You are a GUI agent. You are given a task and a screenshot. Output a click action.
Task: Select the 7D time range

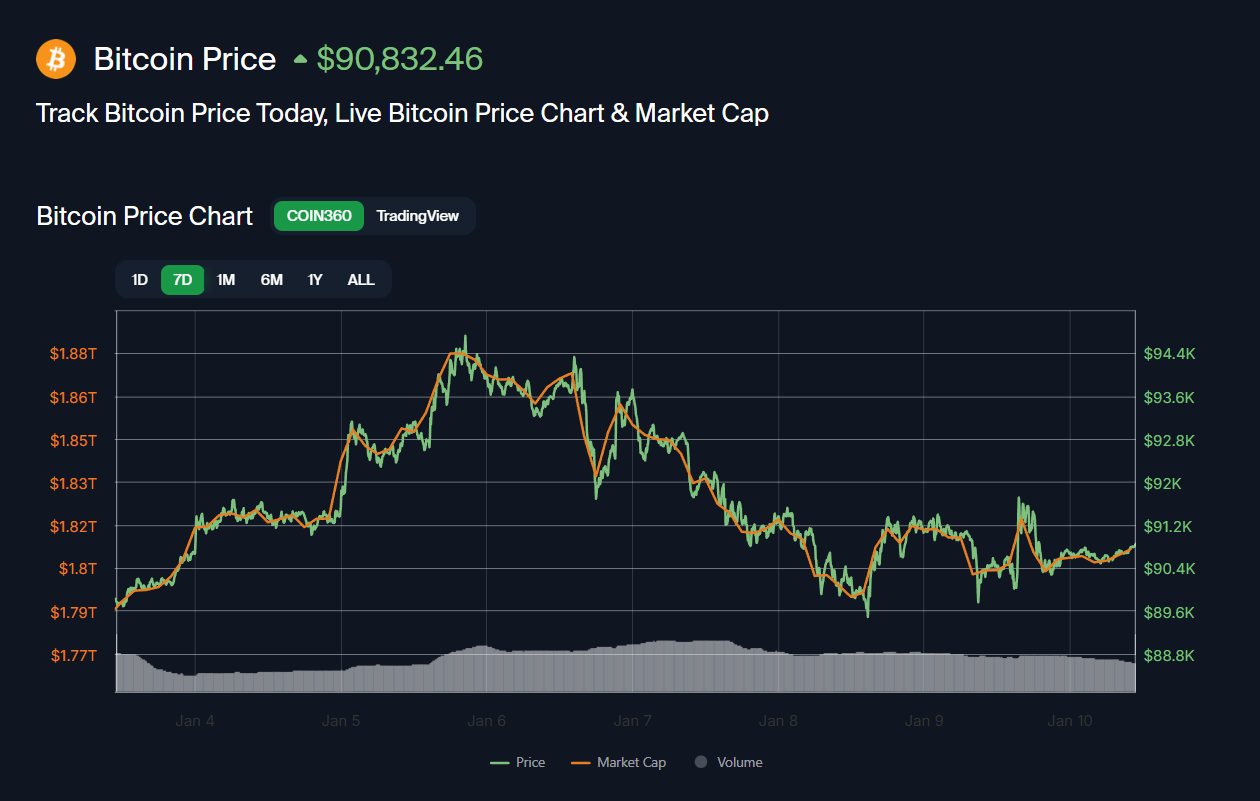pyautogui.click(x=183, y=279)
